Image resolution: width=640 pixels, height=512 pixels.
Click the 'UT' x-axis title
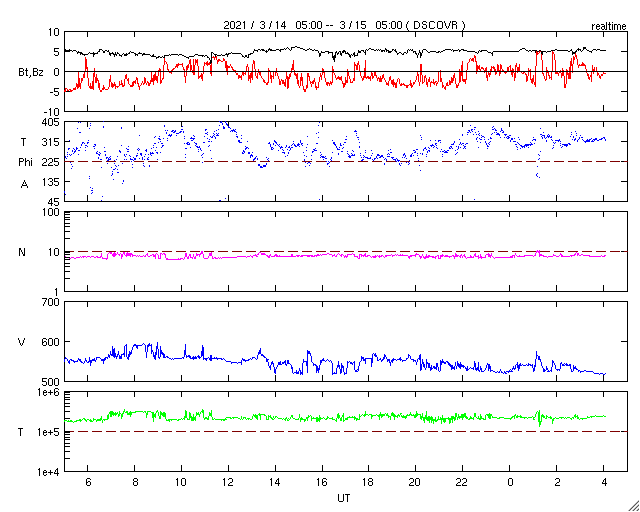(x=344, y=498)
